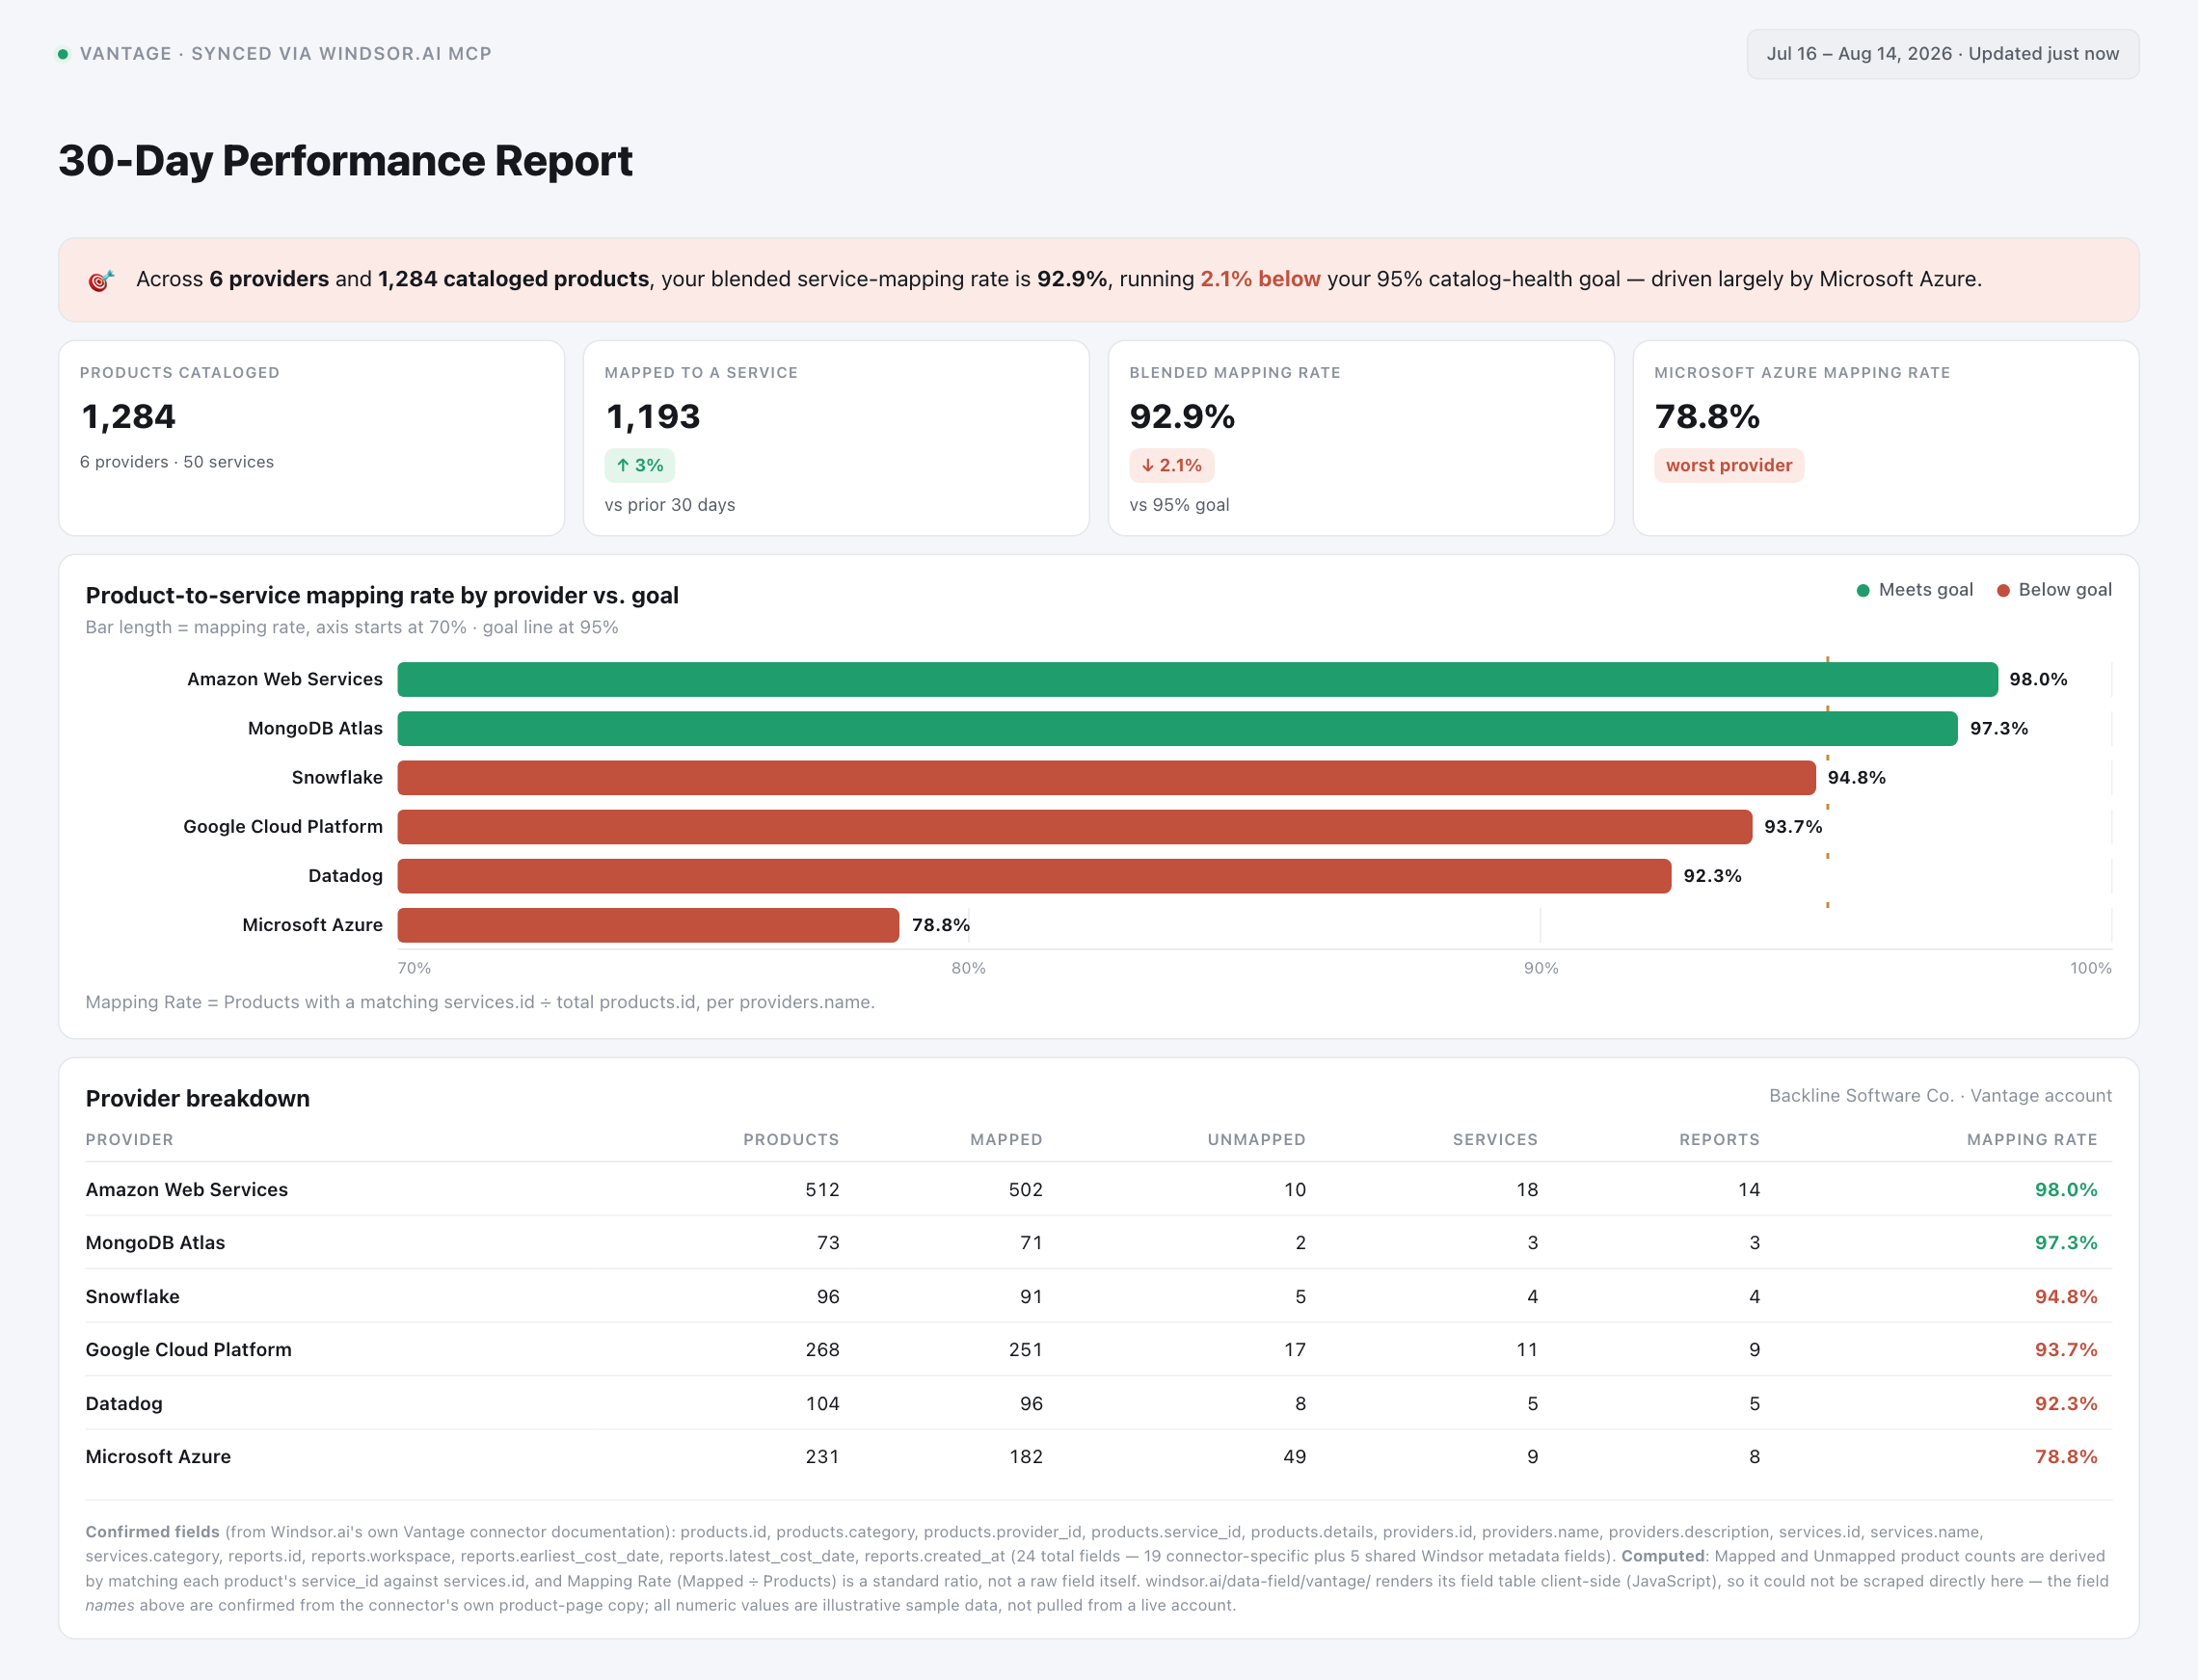This screenshot has width=2198, height=1680.
Task: Click the 30-Day Performance Report title
Action: [x=345, y=161]
